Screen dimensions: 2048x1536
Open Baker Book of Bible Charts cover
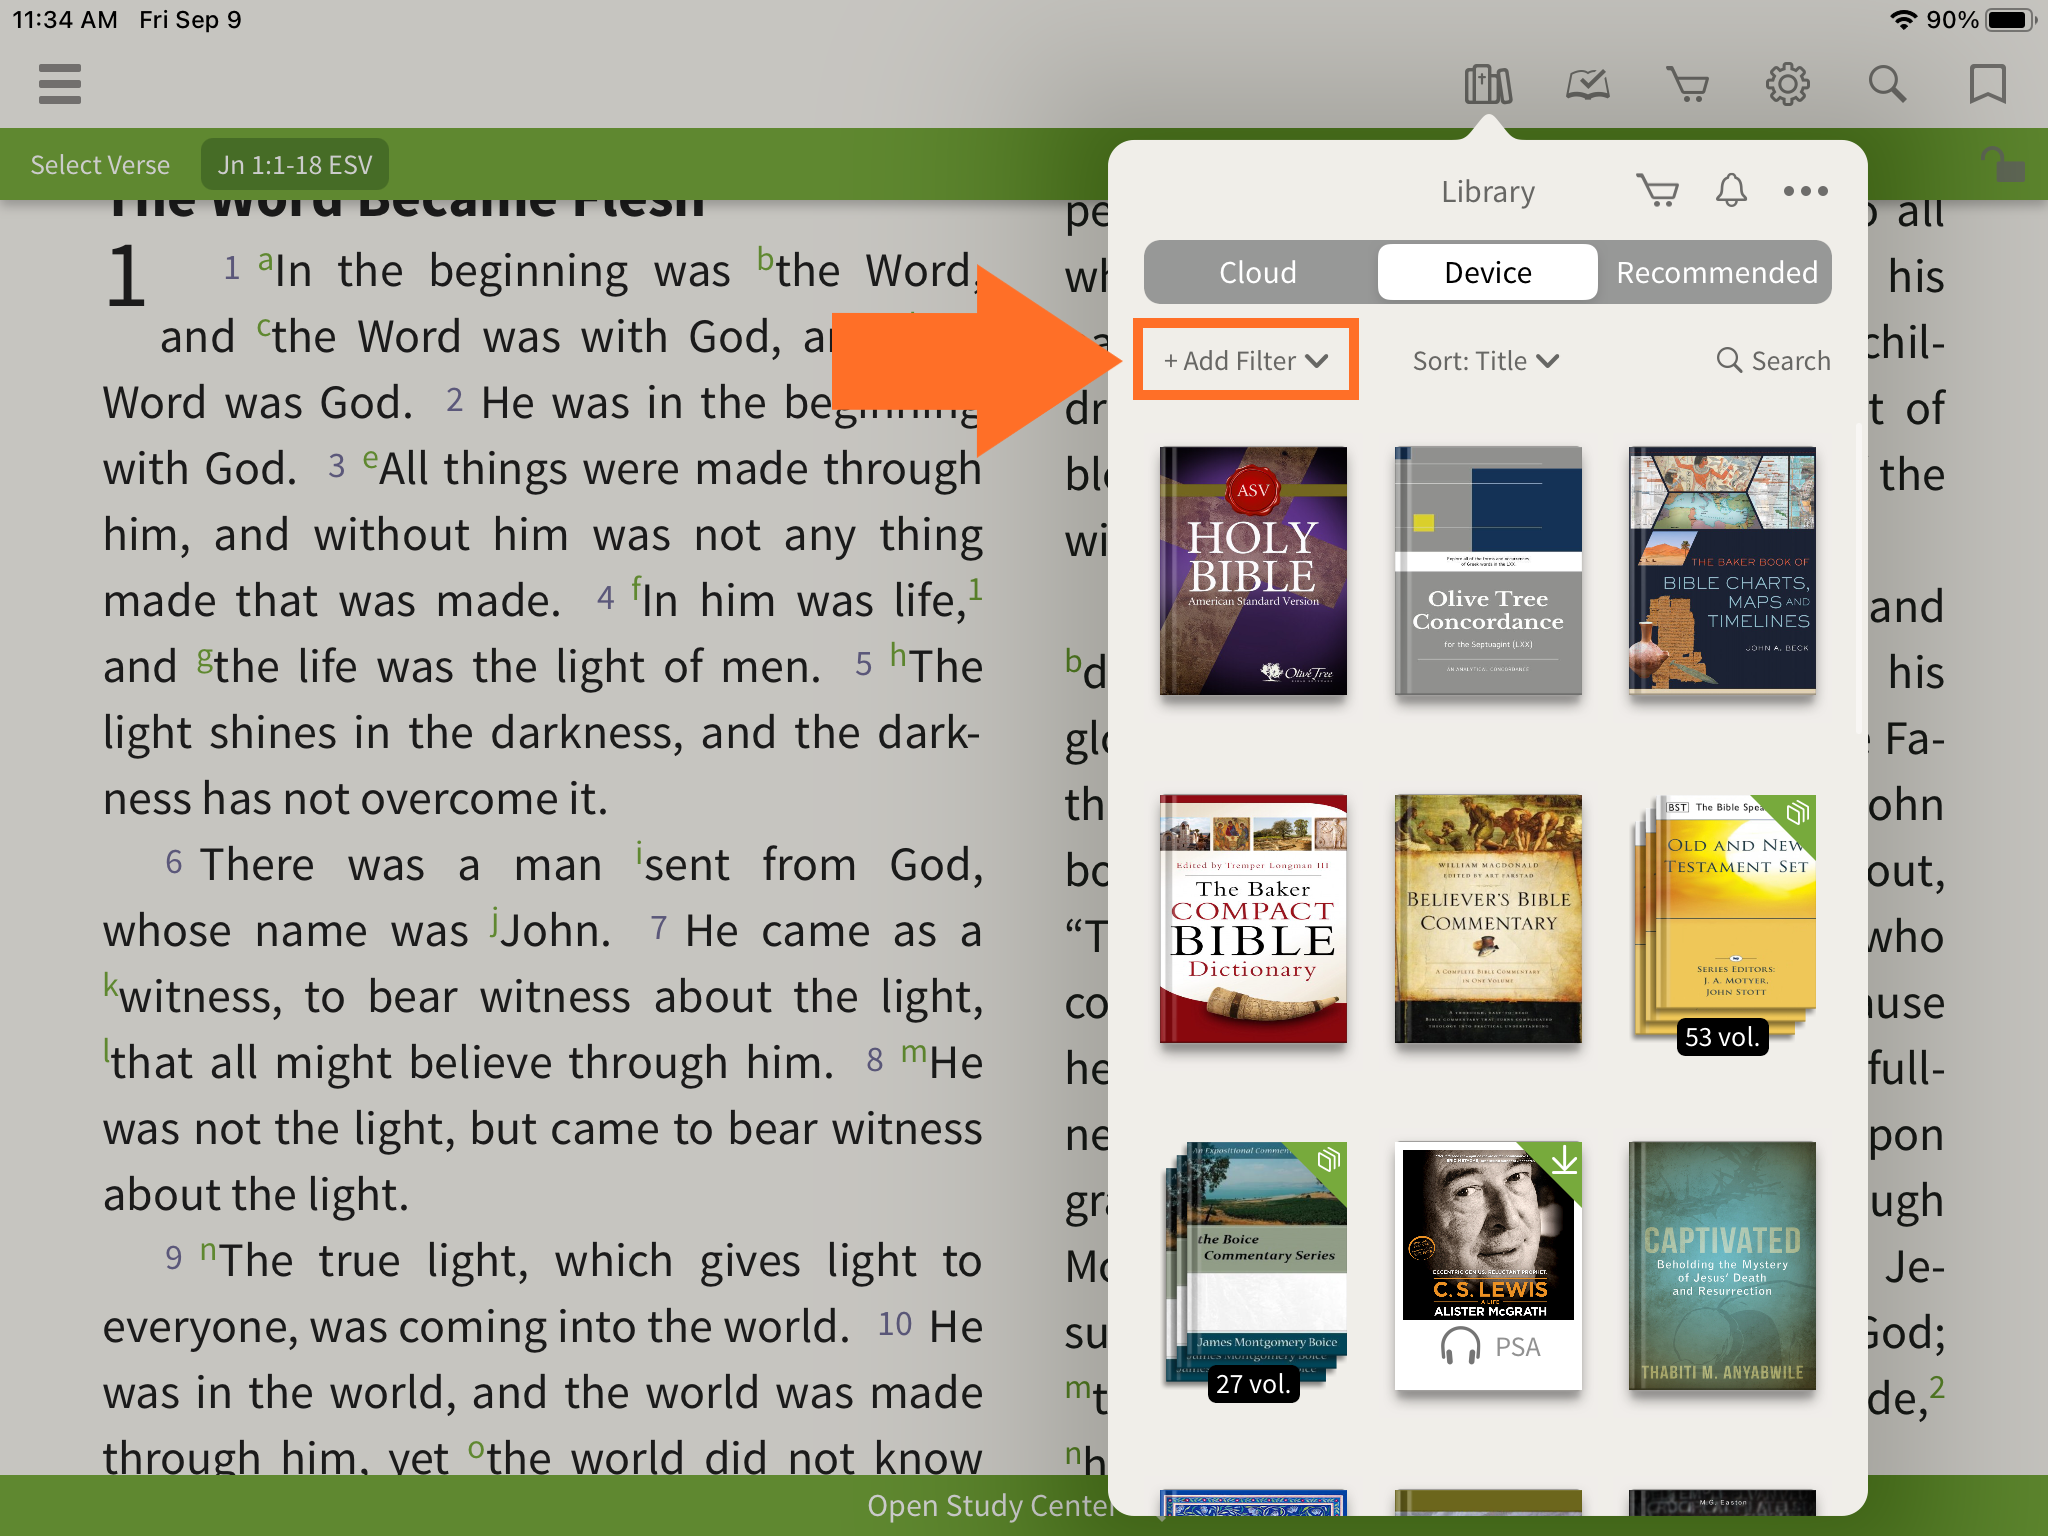tap(1722, 571)
